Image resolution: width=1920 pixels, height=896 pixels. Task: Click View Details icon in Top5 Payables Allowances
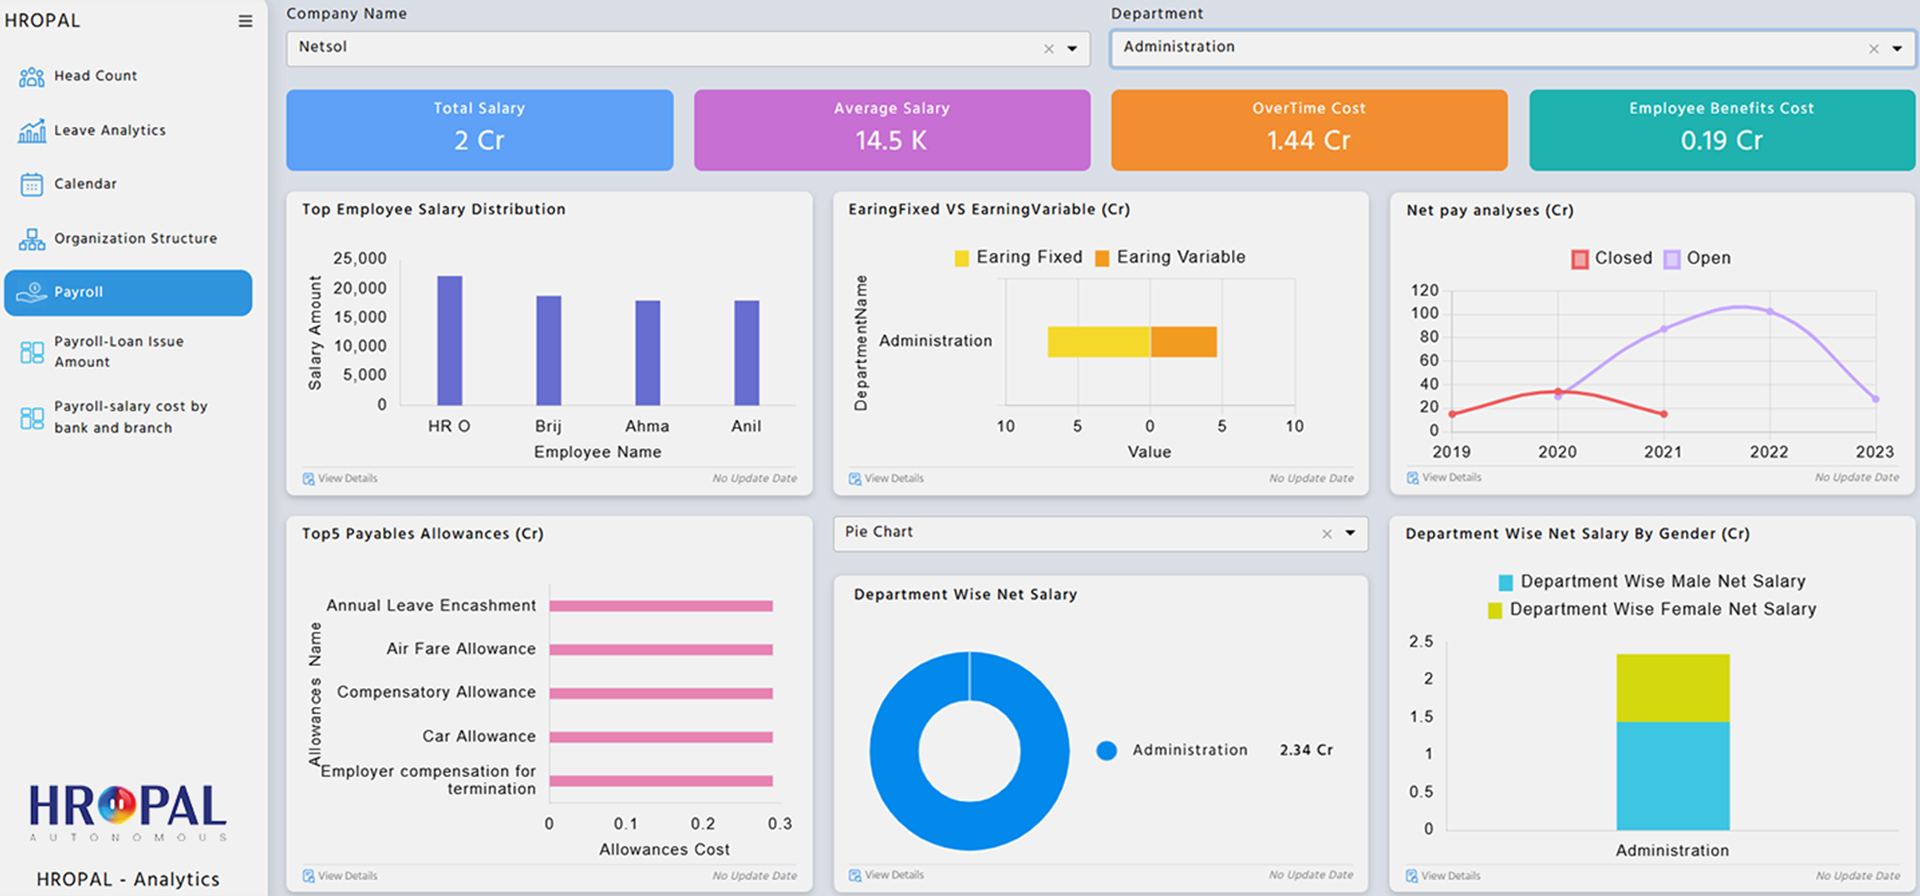(309, 876)
